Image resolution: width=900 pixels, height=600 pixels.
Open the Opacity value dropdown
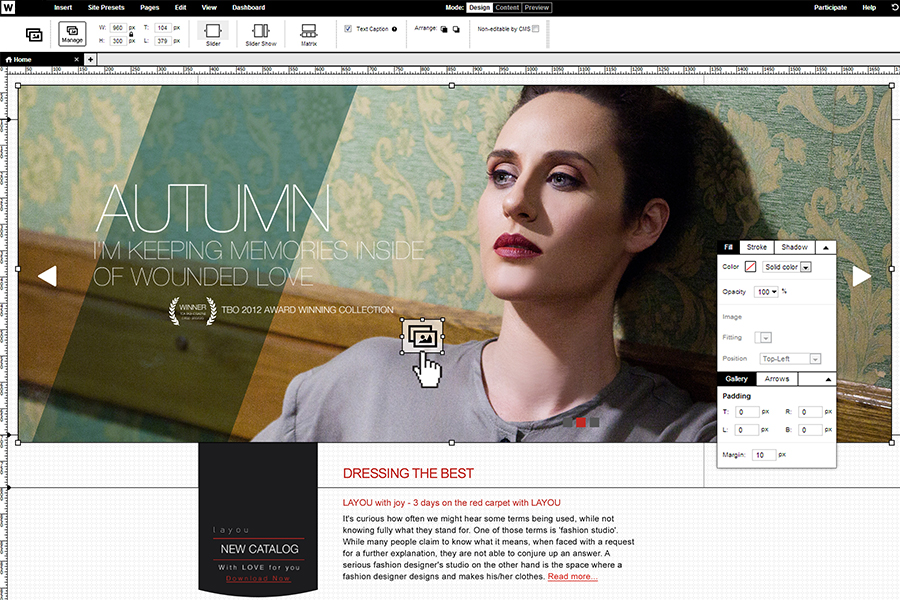pyautogui.click(x=767, y=292)
